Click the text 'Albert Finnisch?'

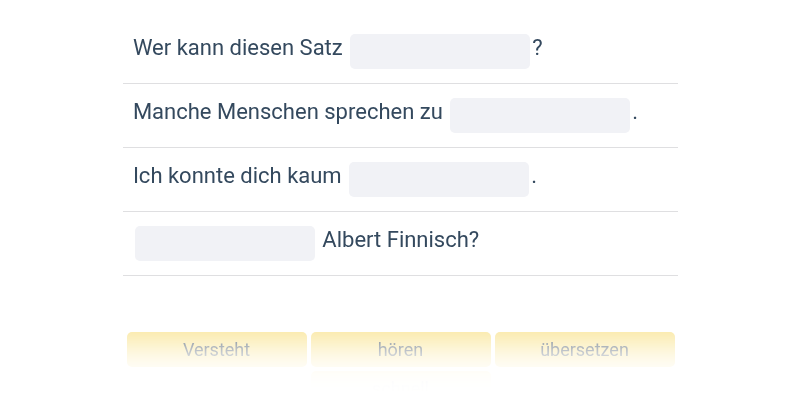point(401,240)
